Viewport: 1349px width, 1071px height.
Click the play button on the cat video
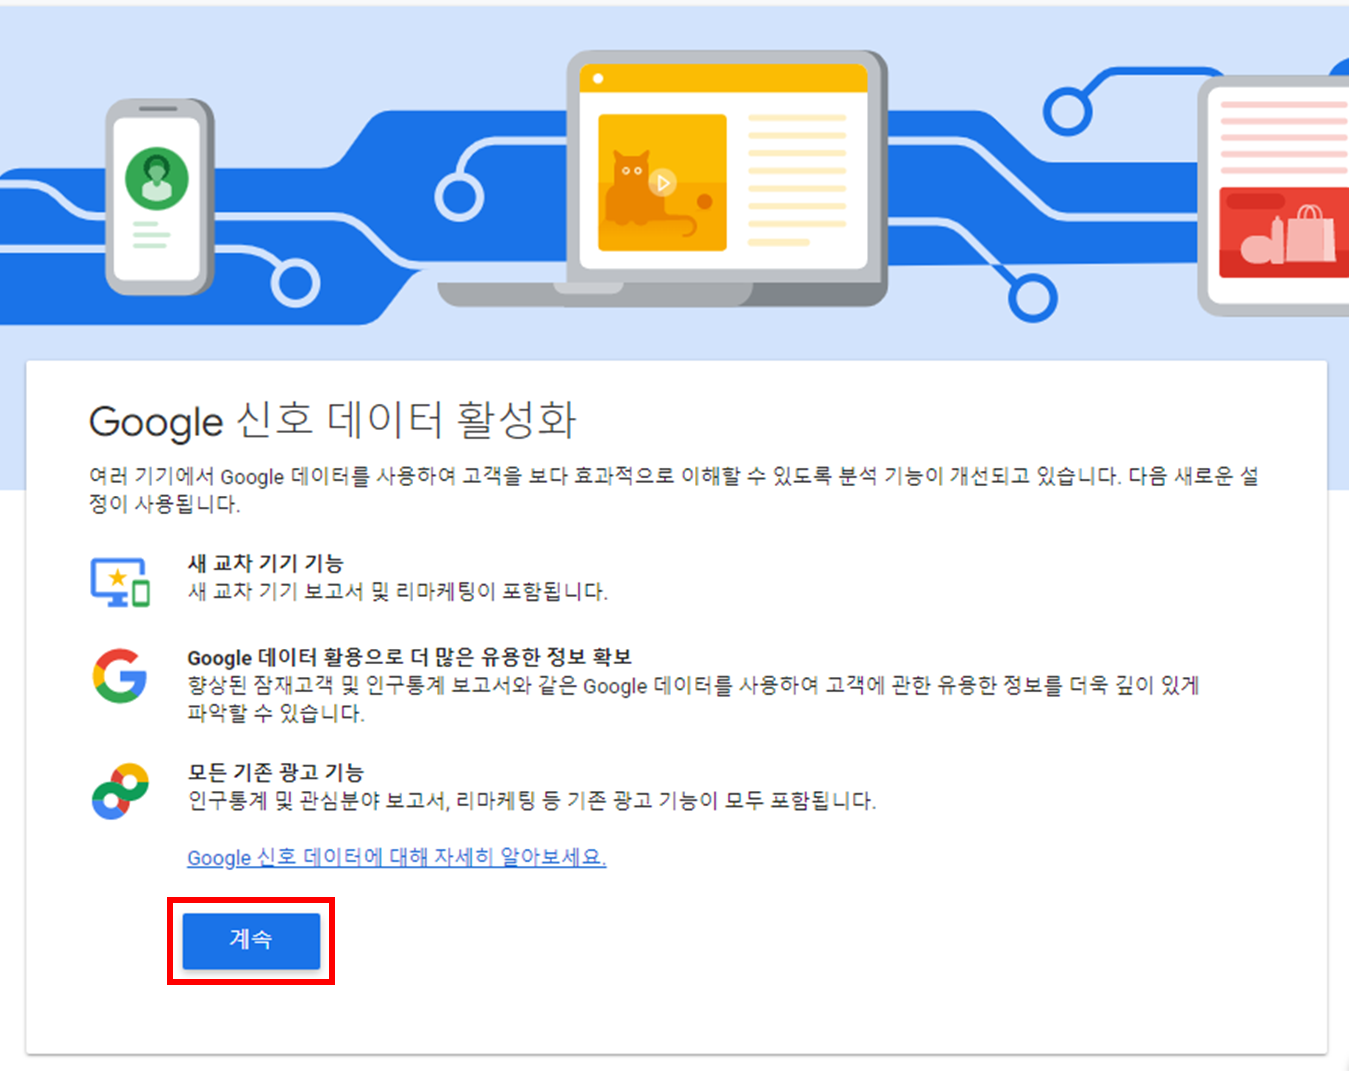pos(662,182)
